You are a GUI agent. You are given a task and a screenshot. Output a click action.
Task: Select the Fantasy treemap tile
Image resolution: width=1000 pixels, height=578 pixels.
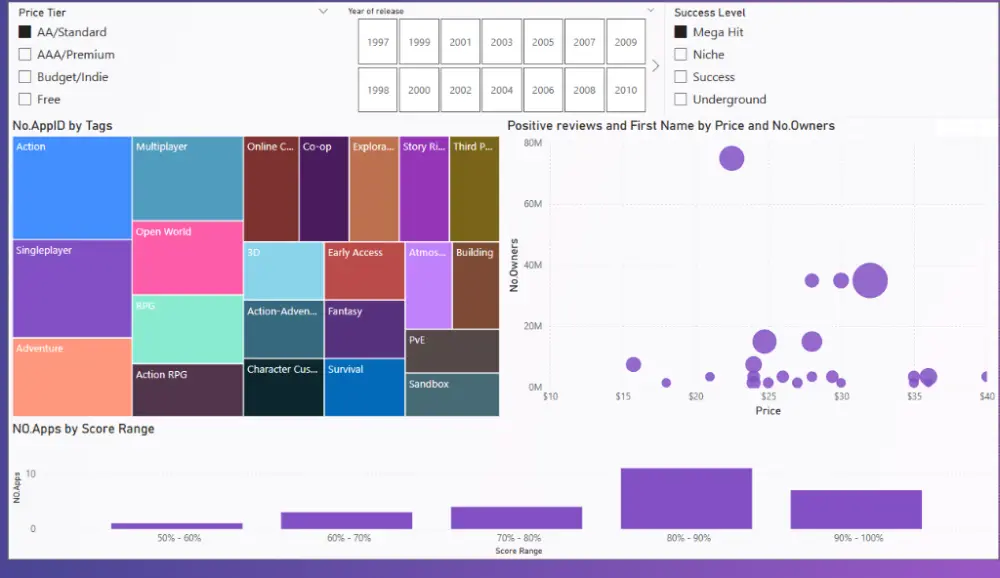tap(364, 329)
